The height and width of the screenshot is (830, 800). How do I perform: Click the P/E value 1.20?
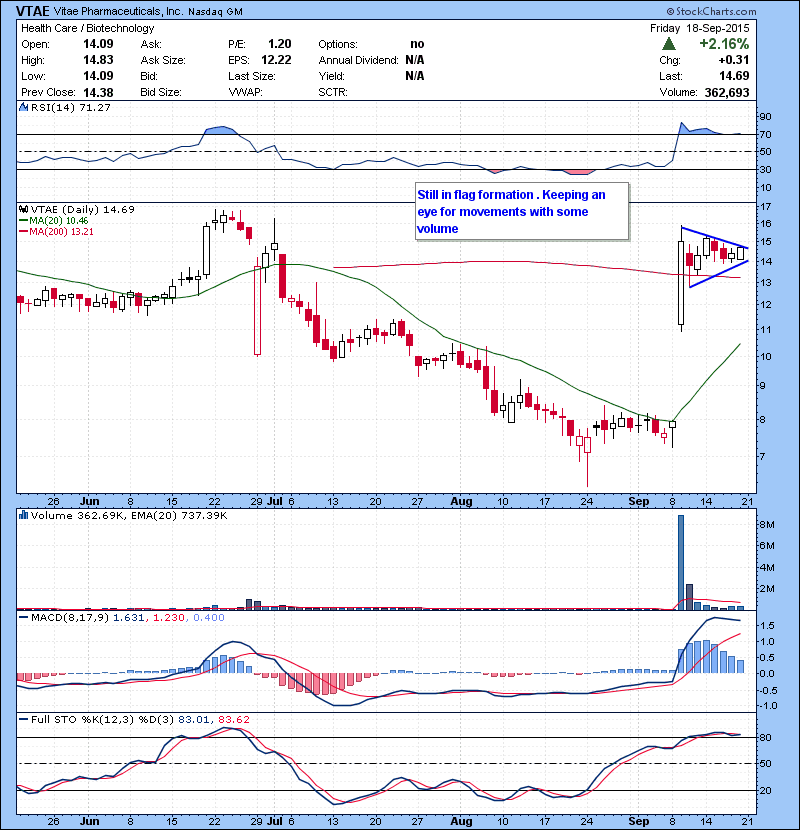[x=280, y=43]
